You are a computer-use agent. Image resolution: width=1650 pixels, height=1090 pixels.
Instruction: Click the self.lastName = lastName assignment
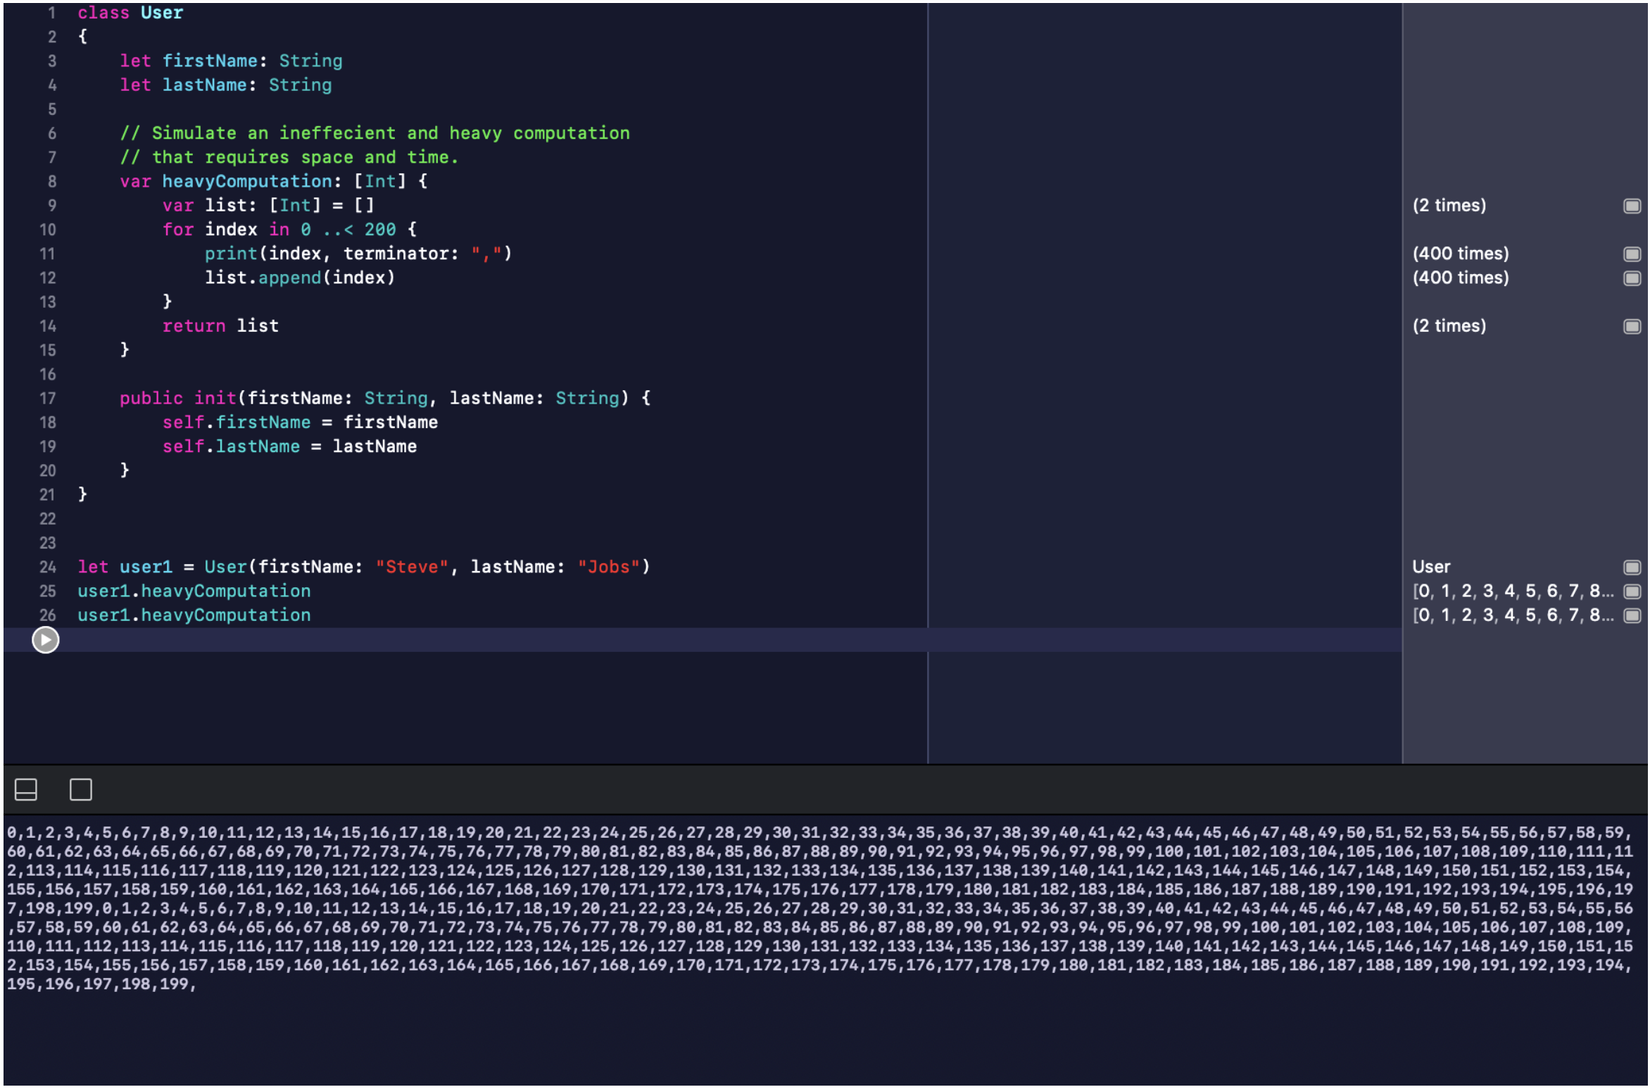coord(290,446)
